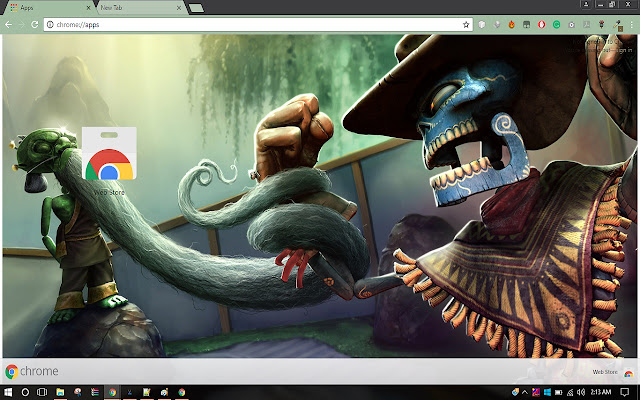Click the camera screenshot extension icon
This screenshot has height=400, width=640.
tap(571, 24)
